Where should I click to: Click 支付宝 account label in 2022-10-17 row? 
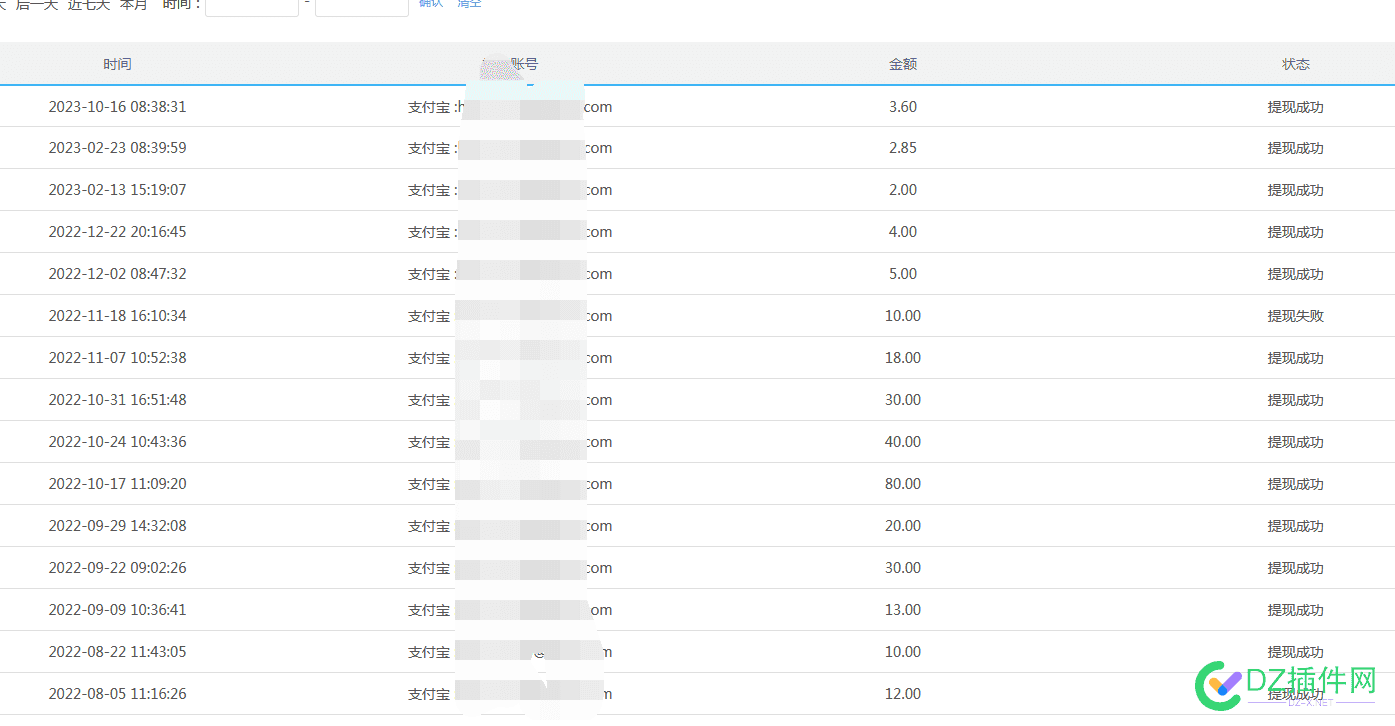429,484
